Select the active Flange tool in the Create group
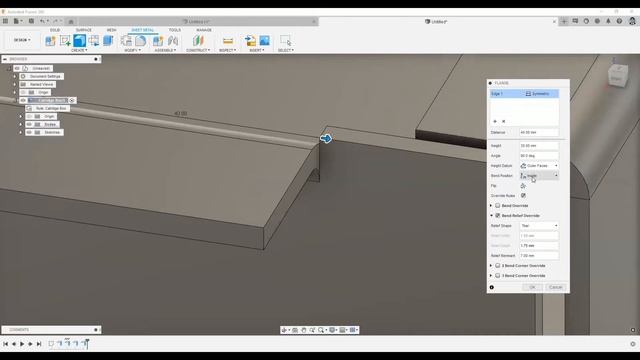Screen dimensions: 640x360 pos(80,40)
